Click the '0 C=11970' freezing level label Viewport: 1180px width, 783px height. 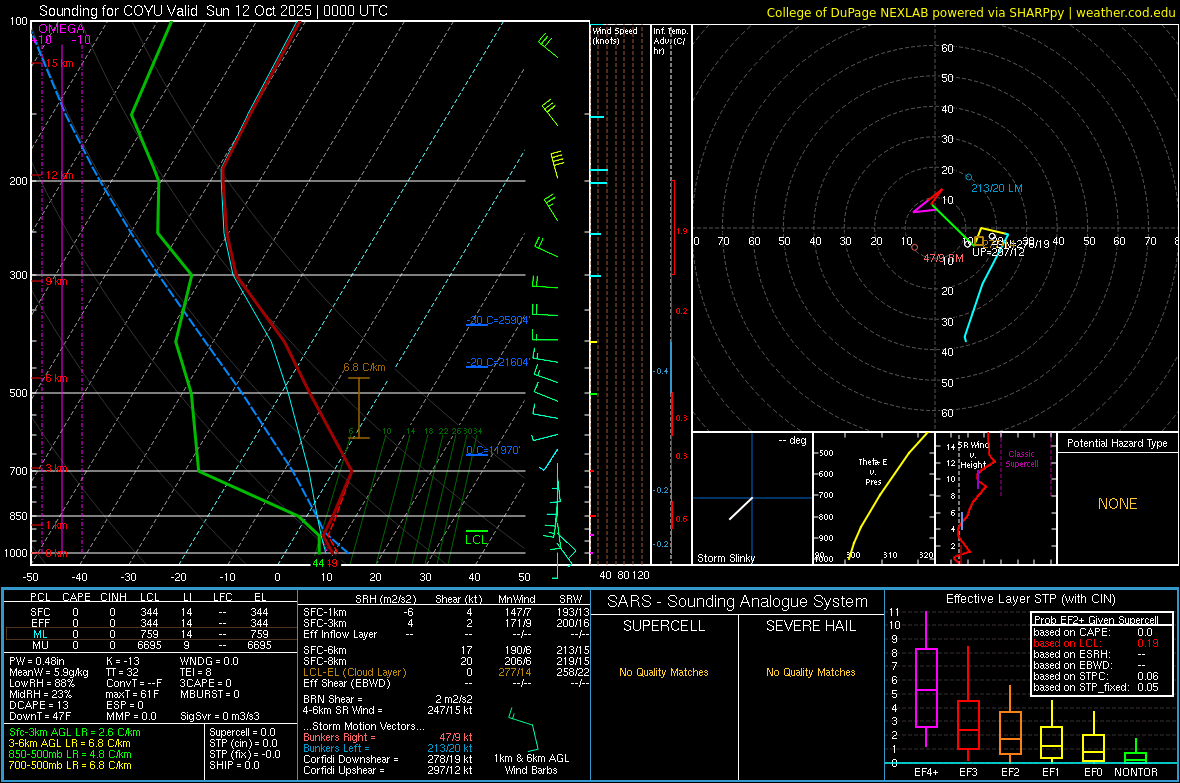click(x=493, y=450)
